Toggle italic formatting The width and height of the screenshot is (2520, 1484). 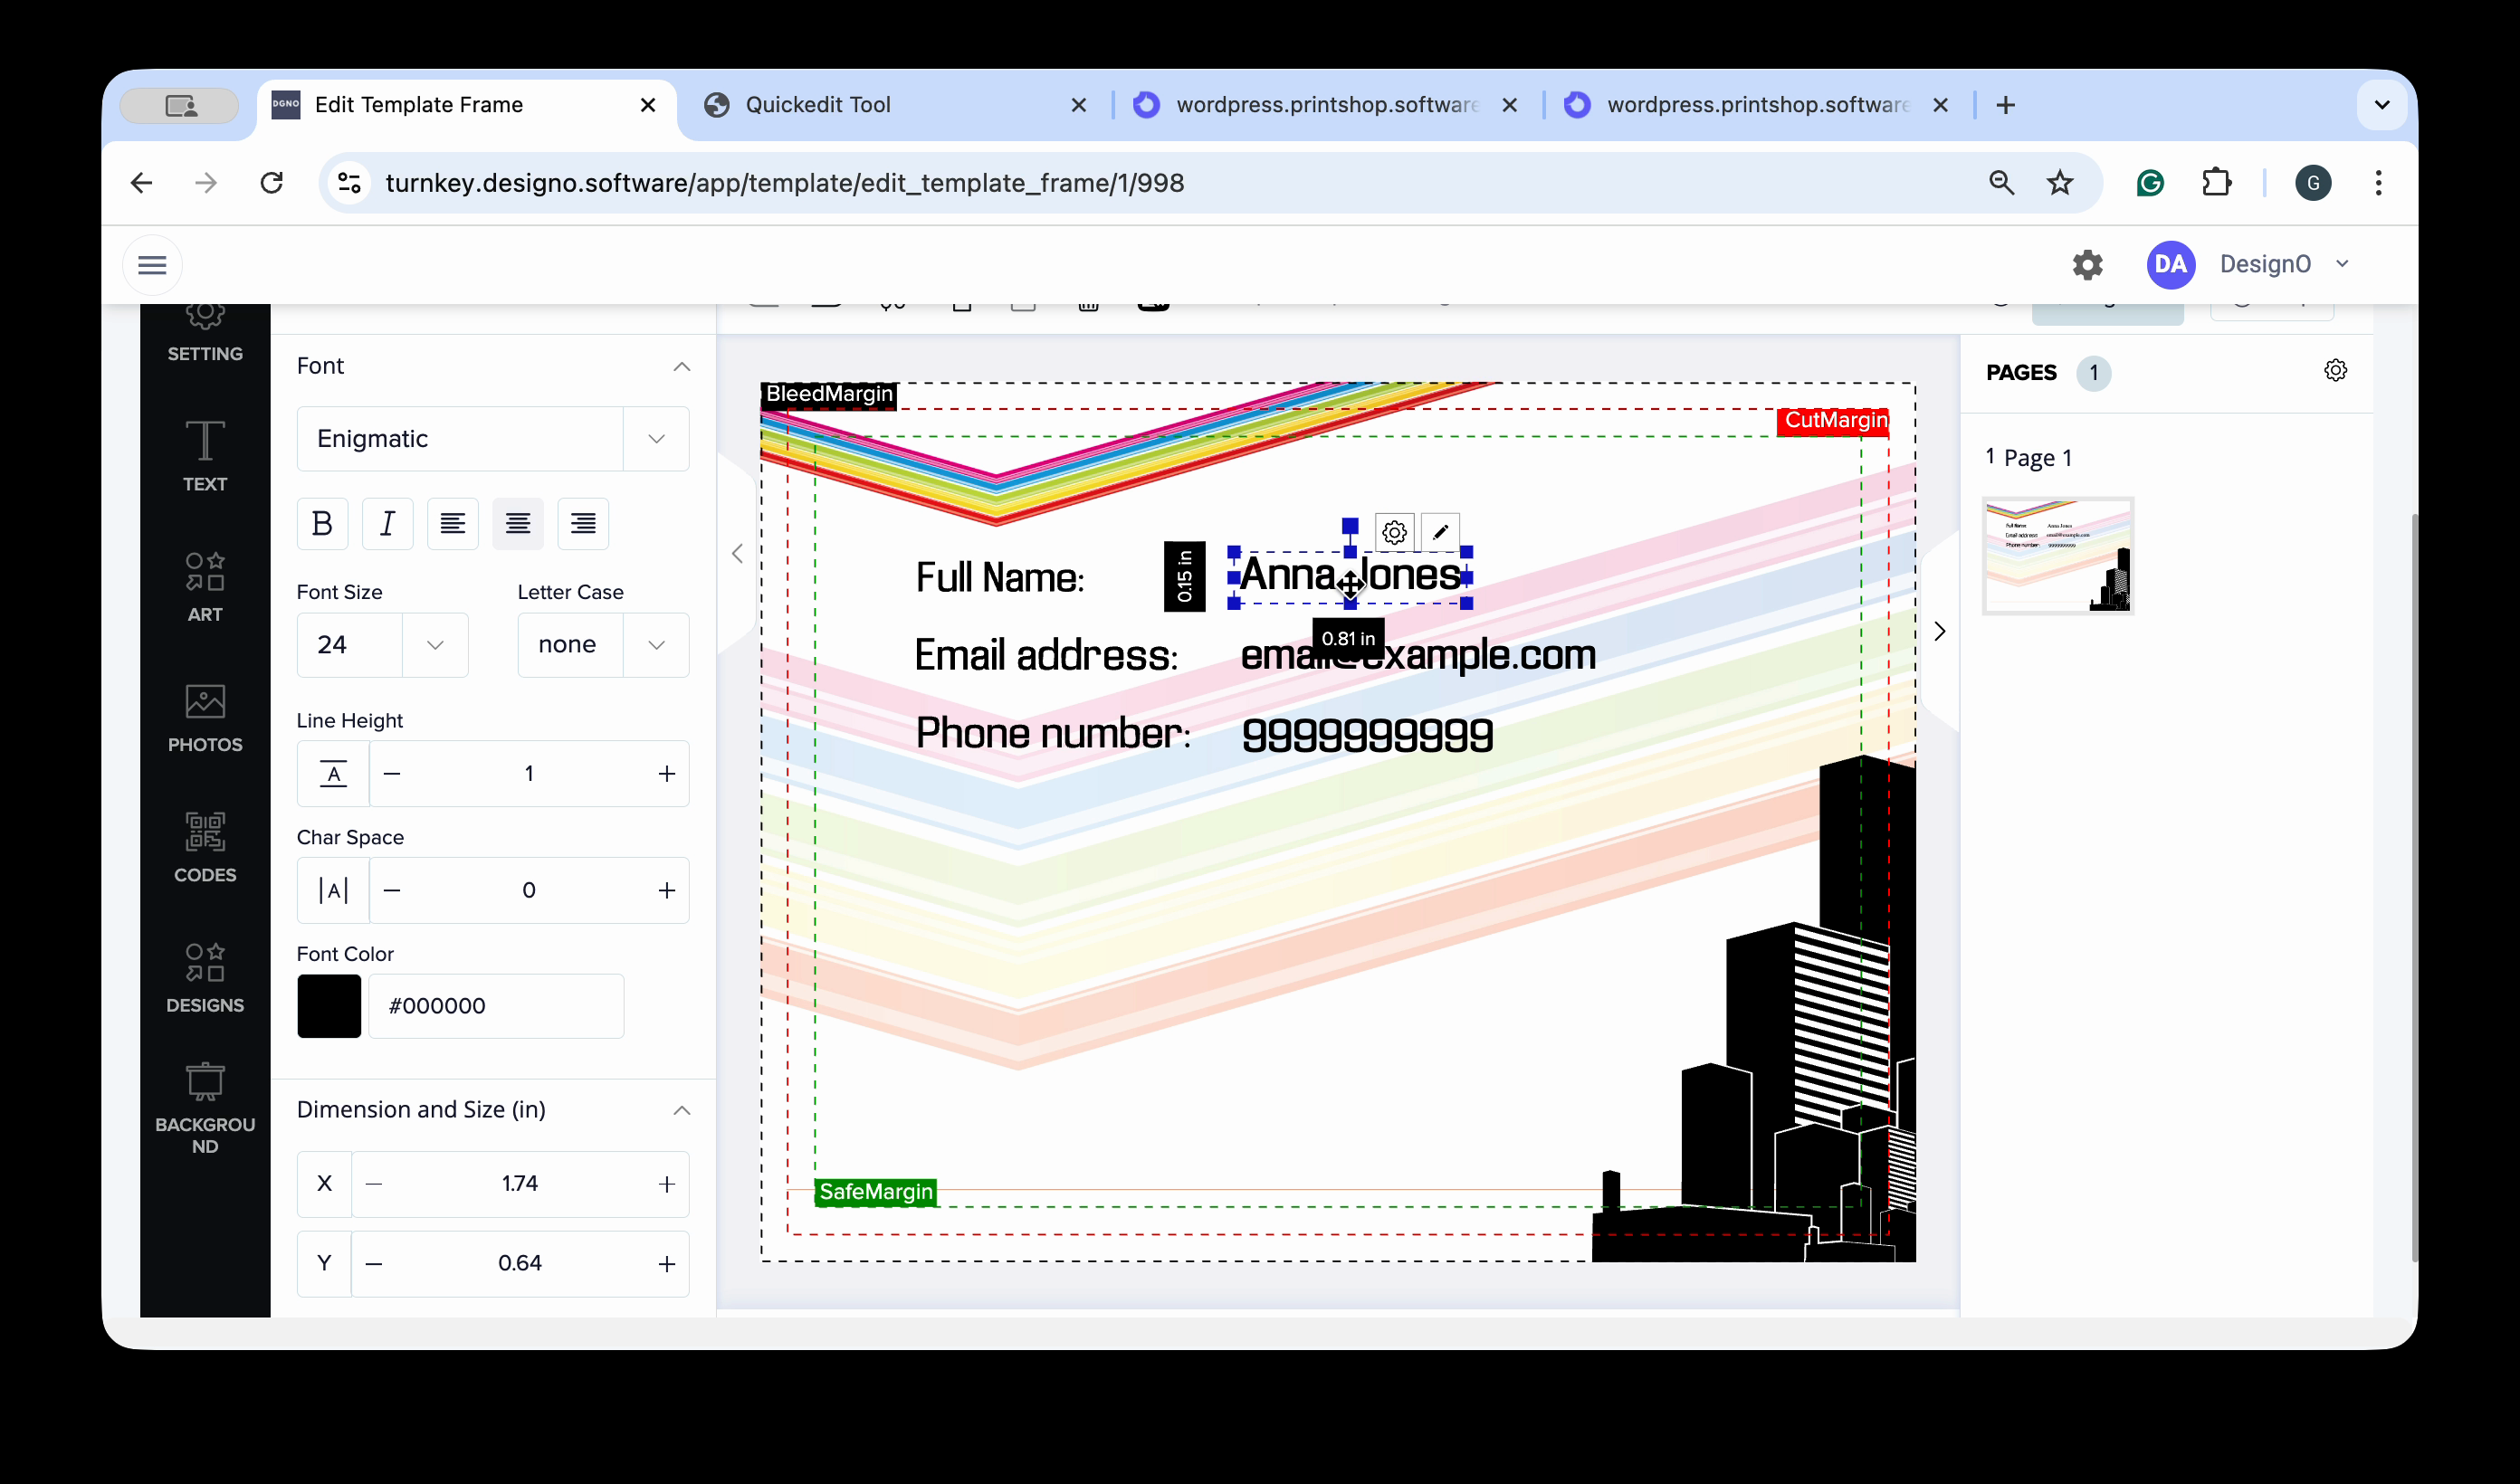pos(387,523)
